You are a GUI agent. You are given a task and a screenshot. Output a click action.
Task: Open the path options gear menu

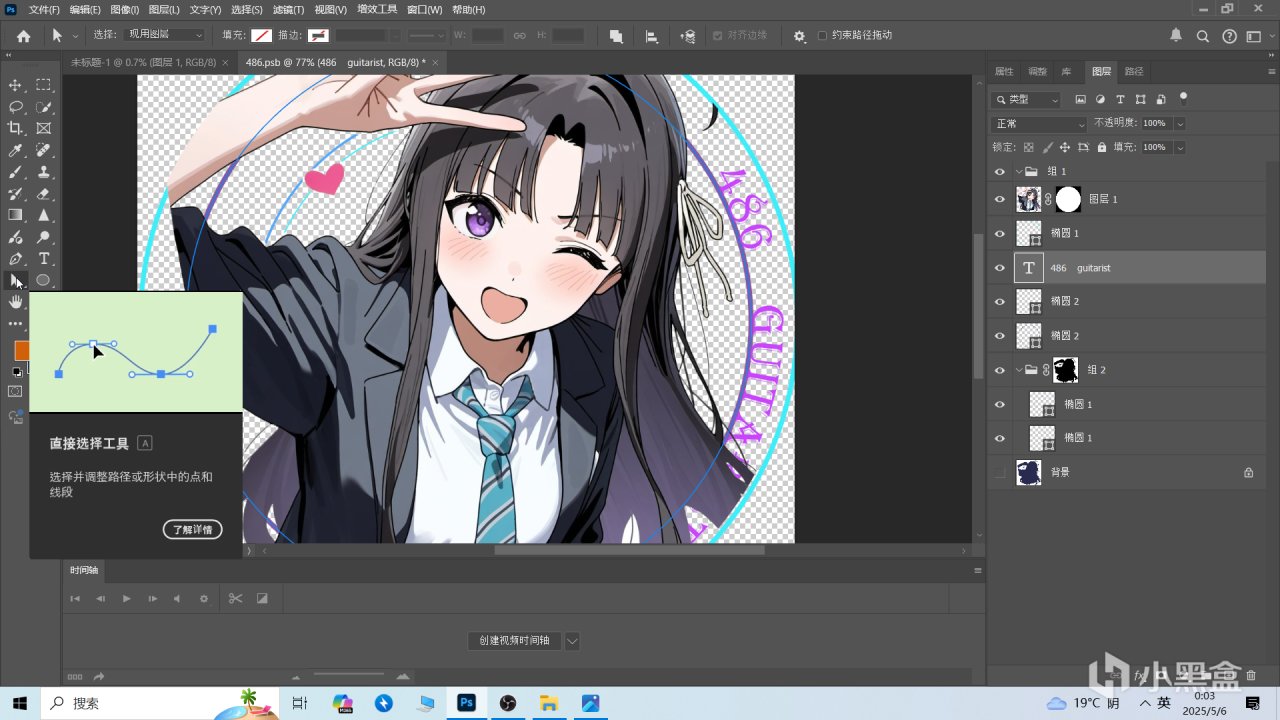tap(799, 36)
